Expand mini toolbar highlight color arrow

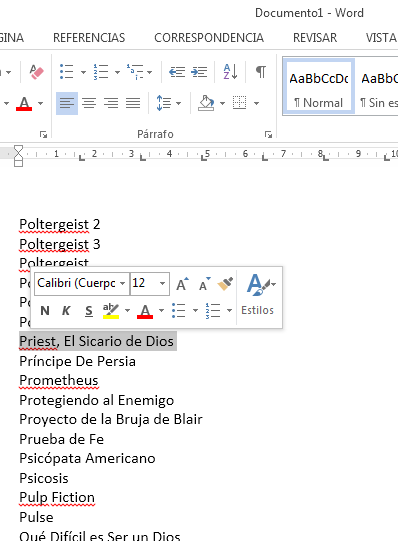click(x=127, y=310)
